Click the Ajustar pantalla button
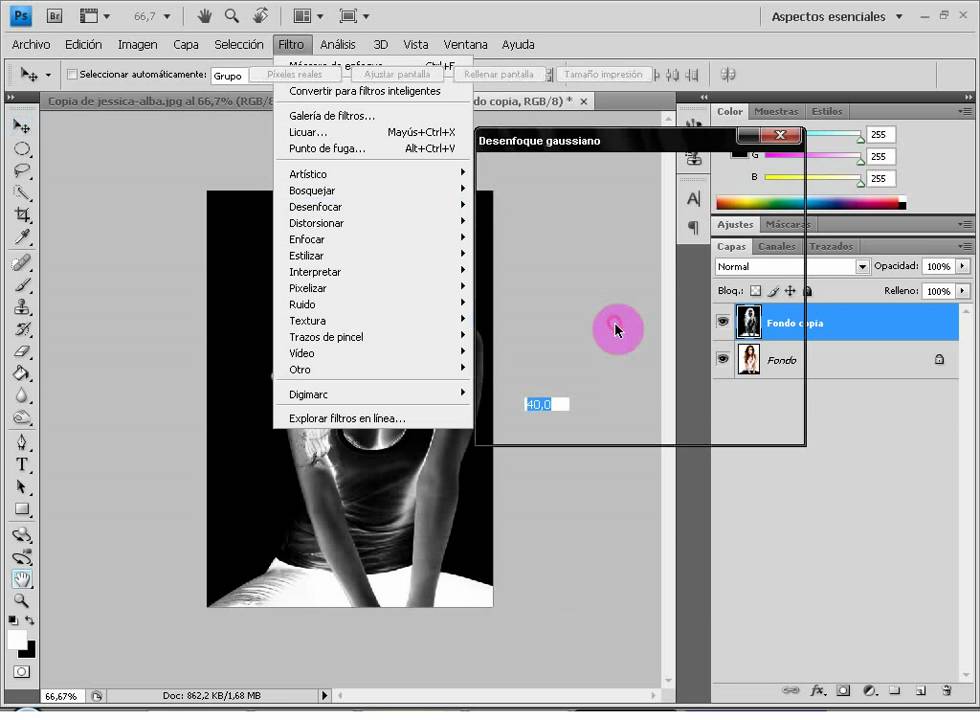980x720 pixels. click(x=397, y=74)
